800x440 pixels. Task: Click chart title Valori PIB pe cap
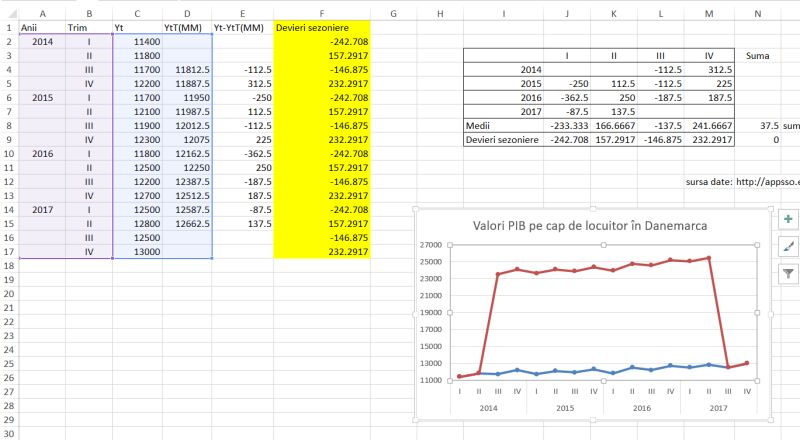(x=590, y=226)
